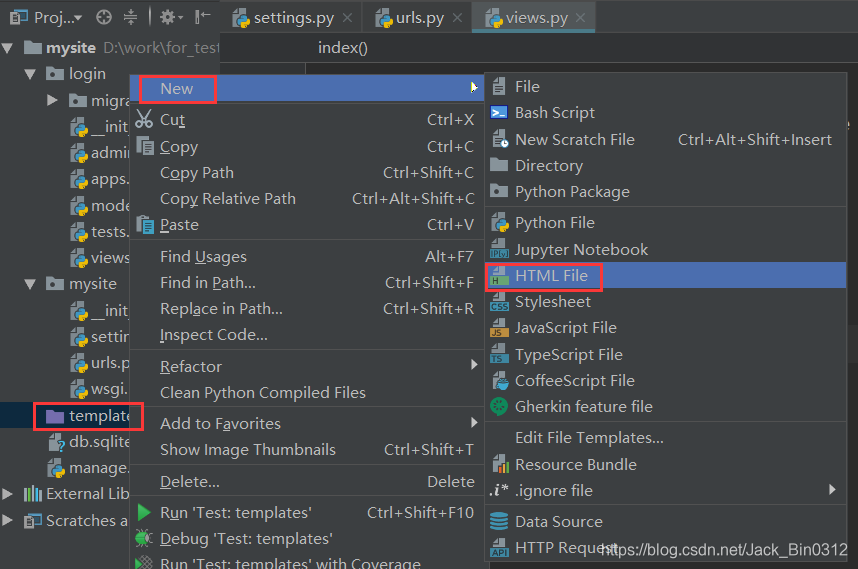Click the Jupyter Notebook icon
This screenshot has height=569, width=858.
point(499,248)
